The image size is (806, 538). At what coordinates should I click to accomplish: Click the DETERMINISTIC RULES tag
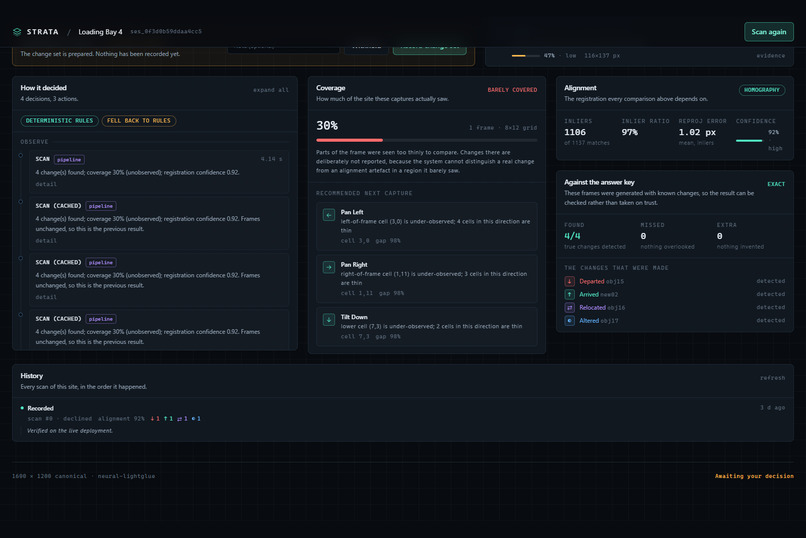60,121
